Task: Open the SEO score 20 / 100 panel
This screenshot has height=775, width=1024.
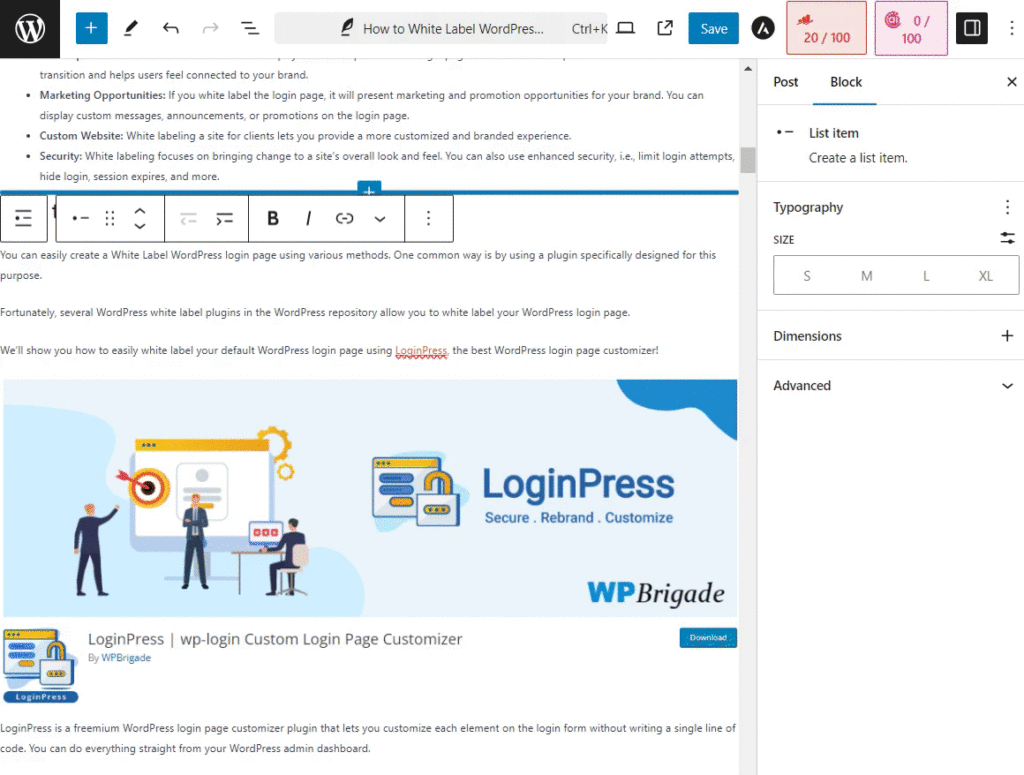Action: coord(826,28)
